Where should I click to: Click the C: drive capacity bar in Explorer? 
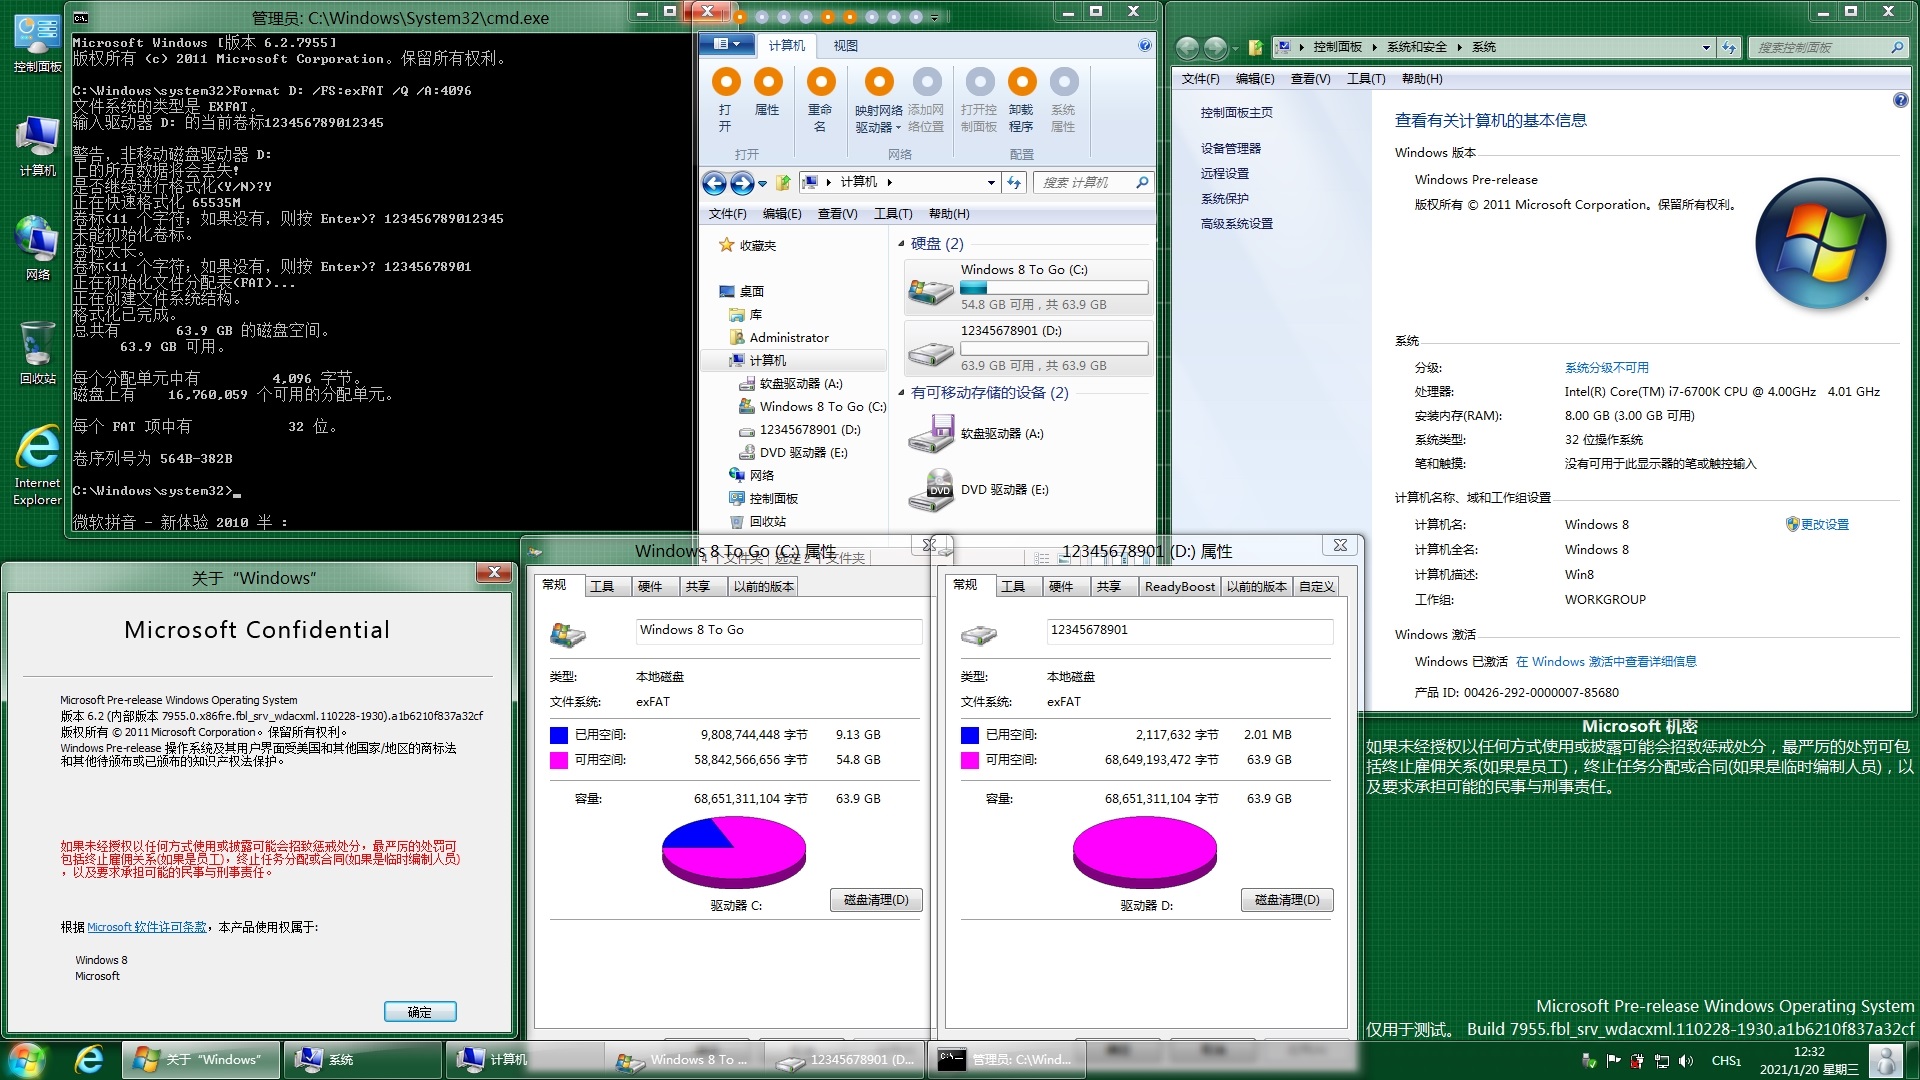click(x=1054, y=288)
